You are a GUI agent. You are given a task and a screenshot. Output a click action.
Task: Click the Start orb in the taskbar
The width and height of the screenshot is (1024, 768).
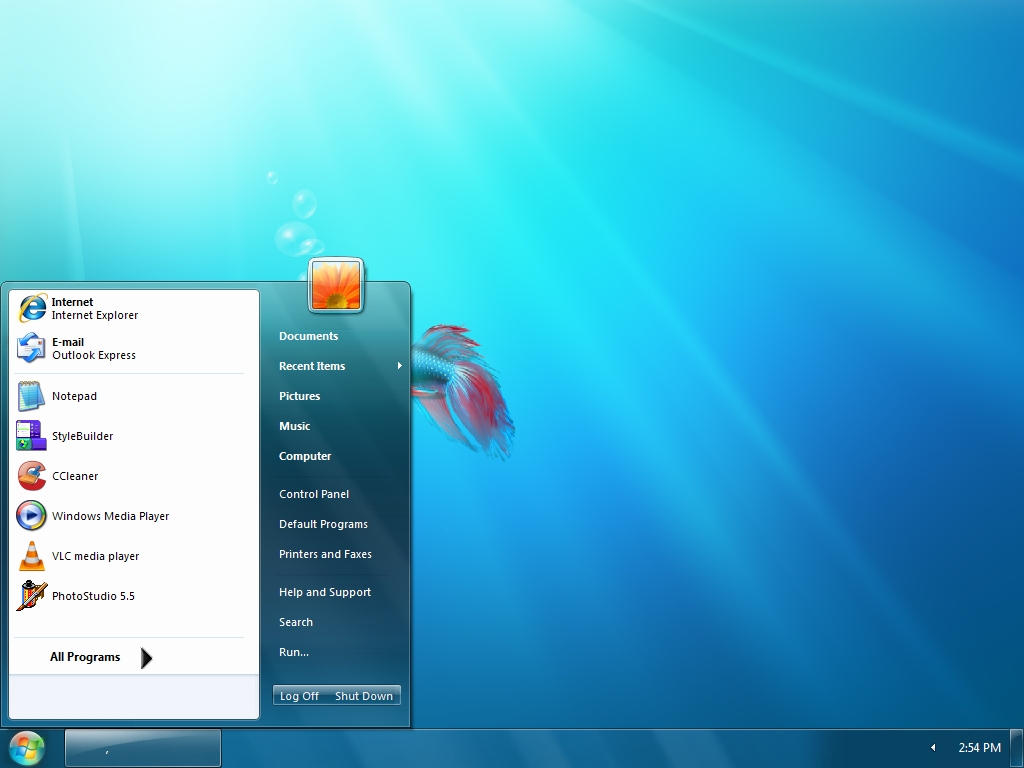click(x=26, y=747)
